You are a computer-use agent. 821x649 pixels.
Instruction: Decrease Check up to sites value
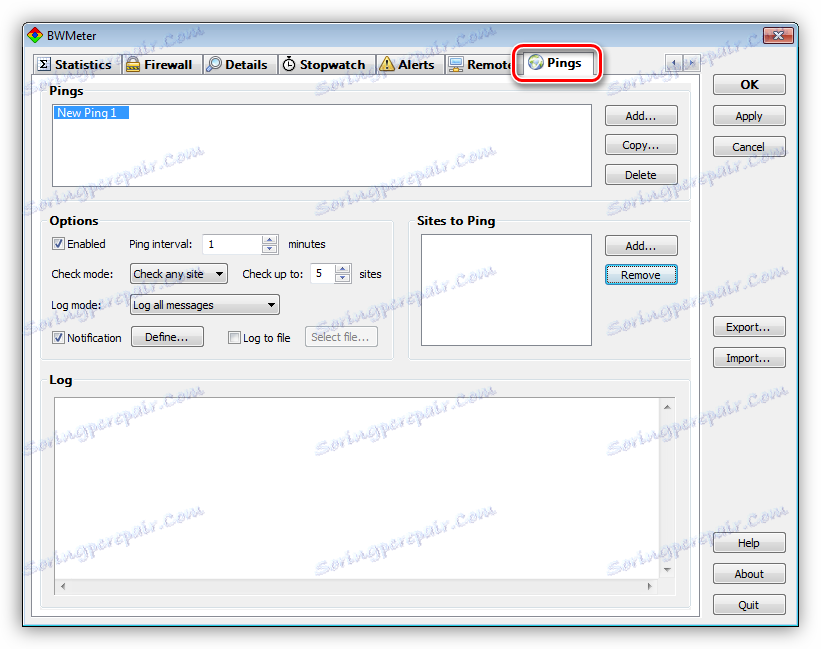342,278
